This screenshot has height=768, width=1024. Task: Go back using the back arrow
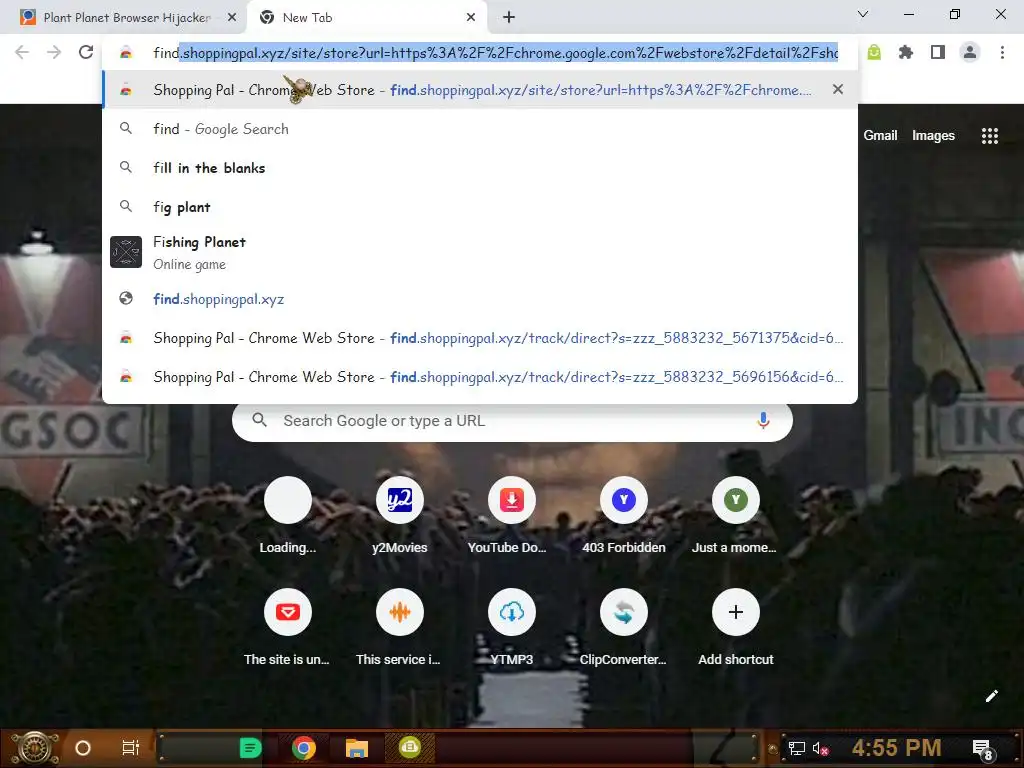click(22, 52)
